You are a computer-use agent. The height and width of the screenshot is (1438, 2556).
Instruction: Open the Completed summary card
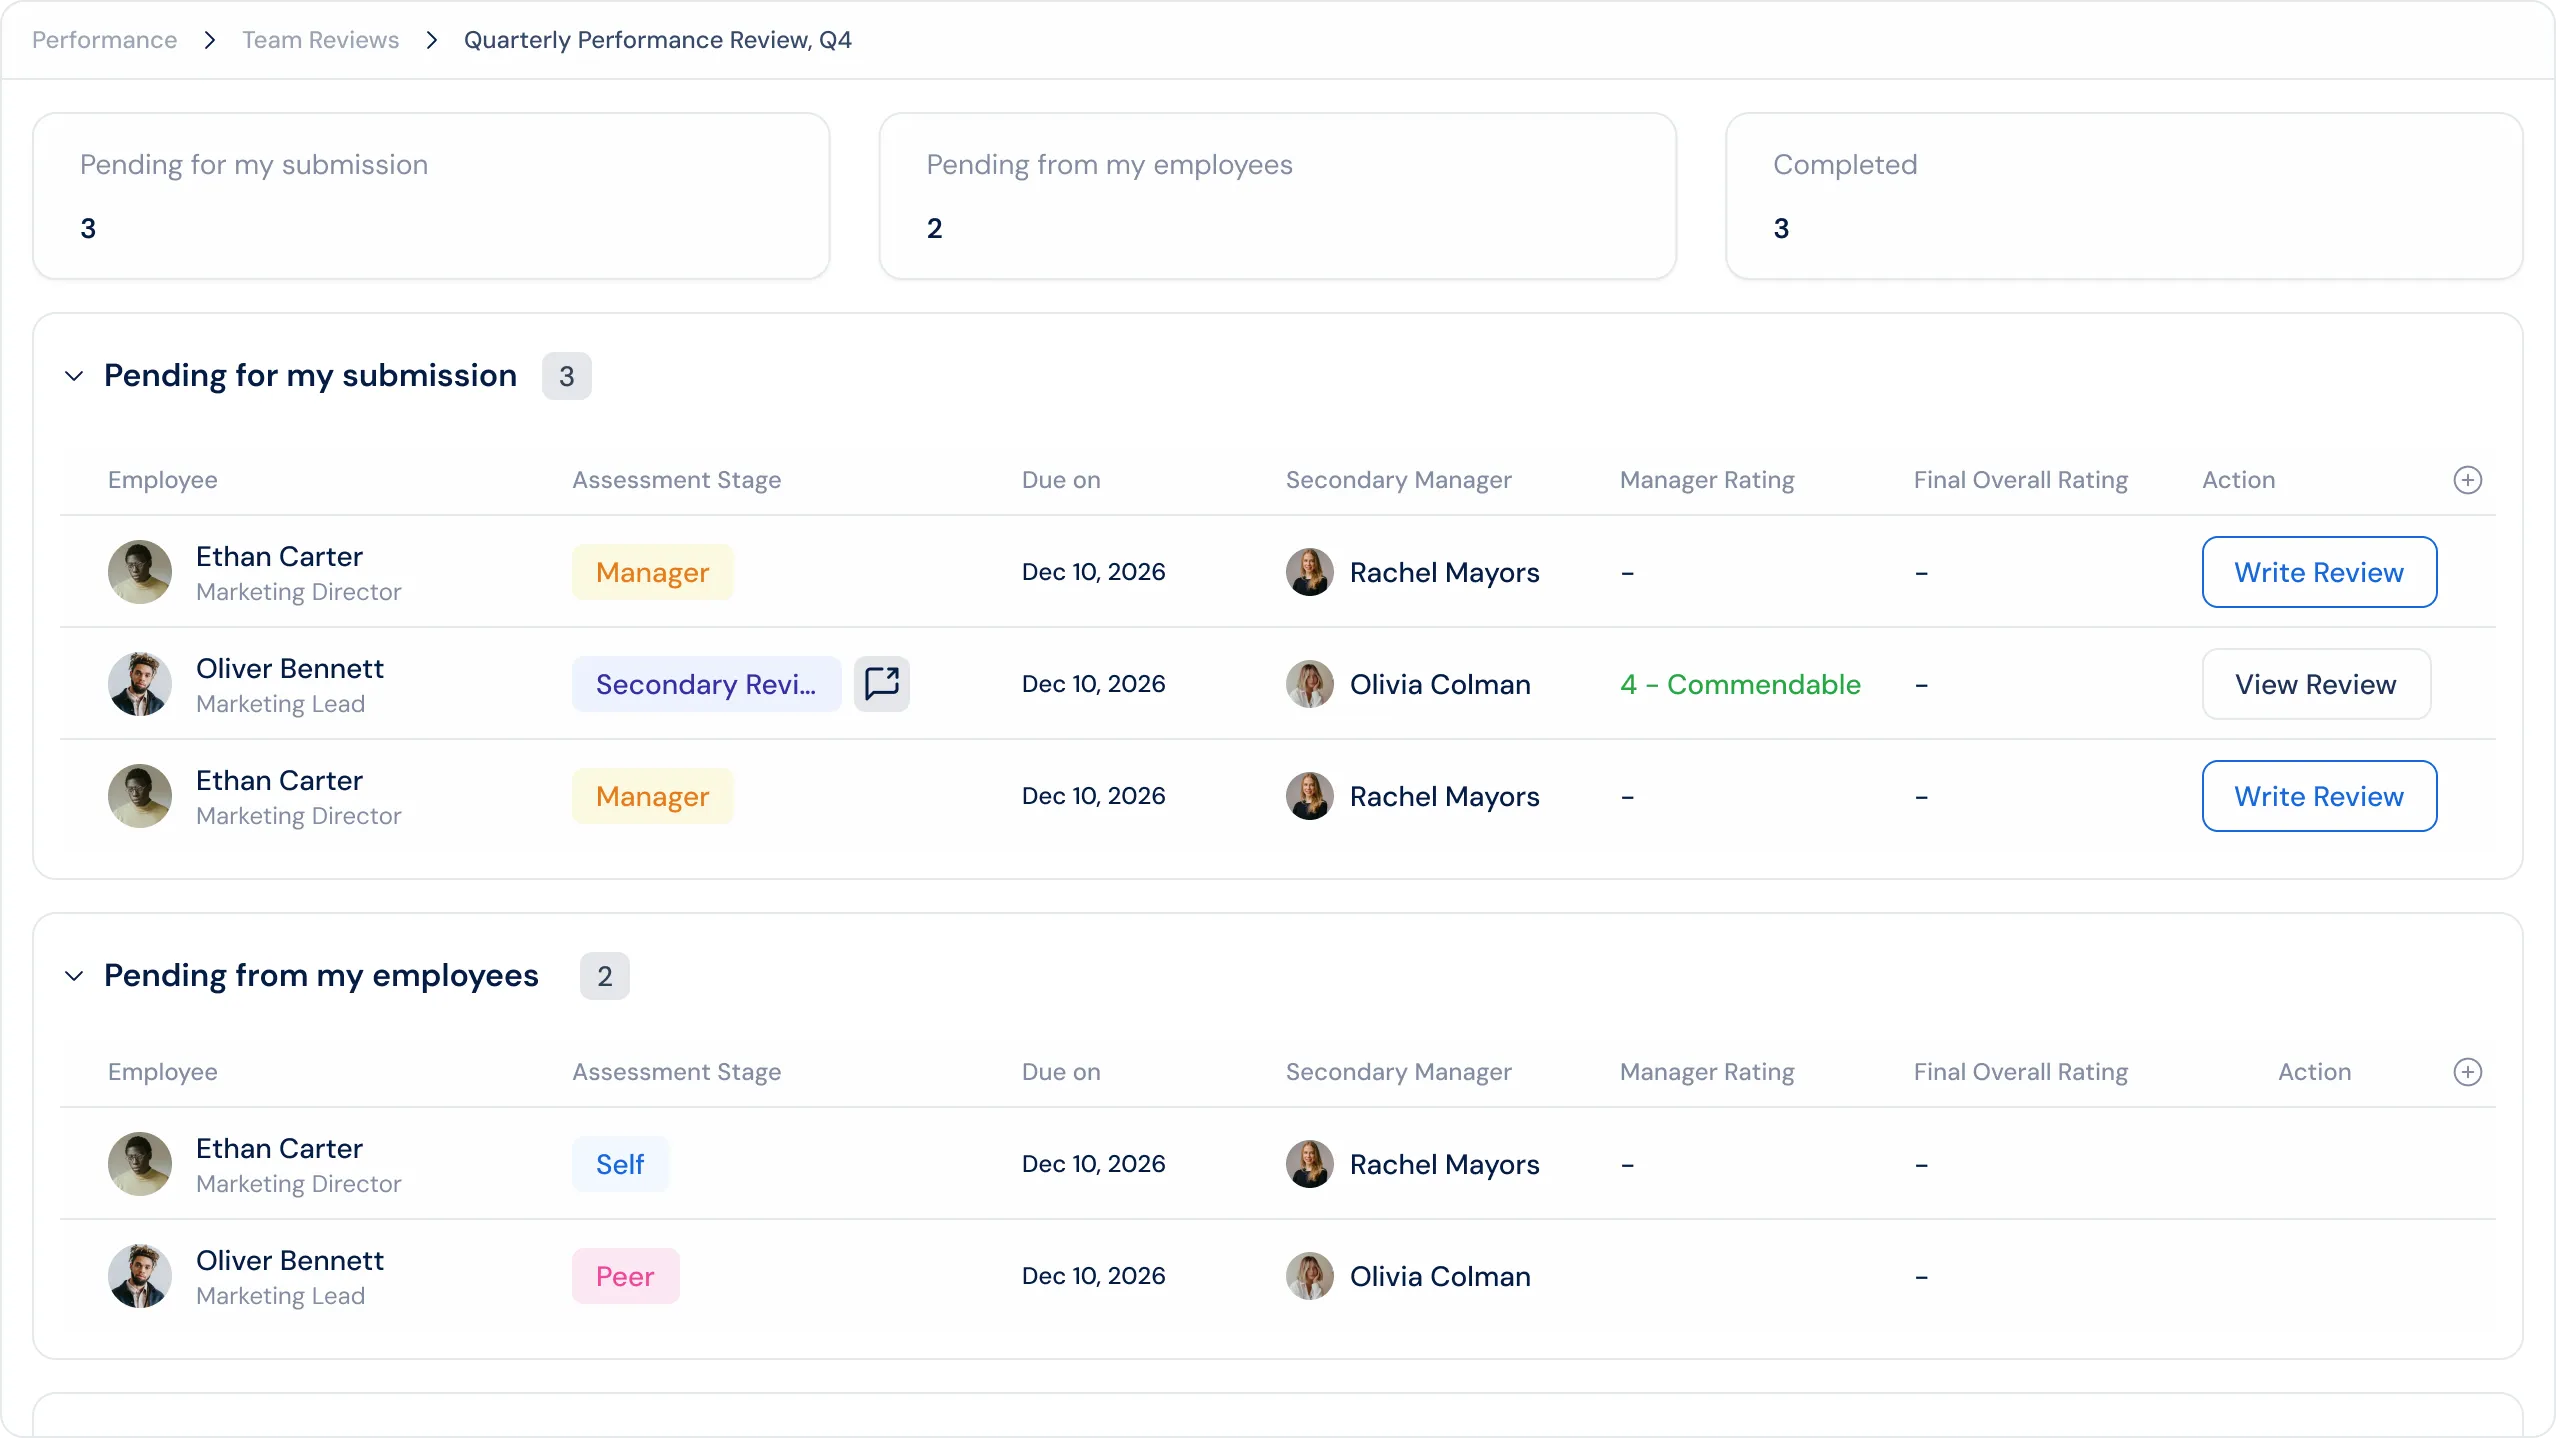2124,196
